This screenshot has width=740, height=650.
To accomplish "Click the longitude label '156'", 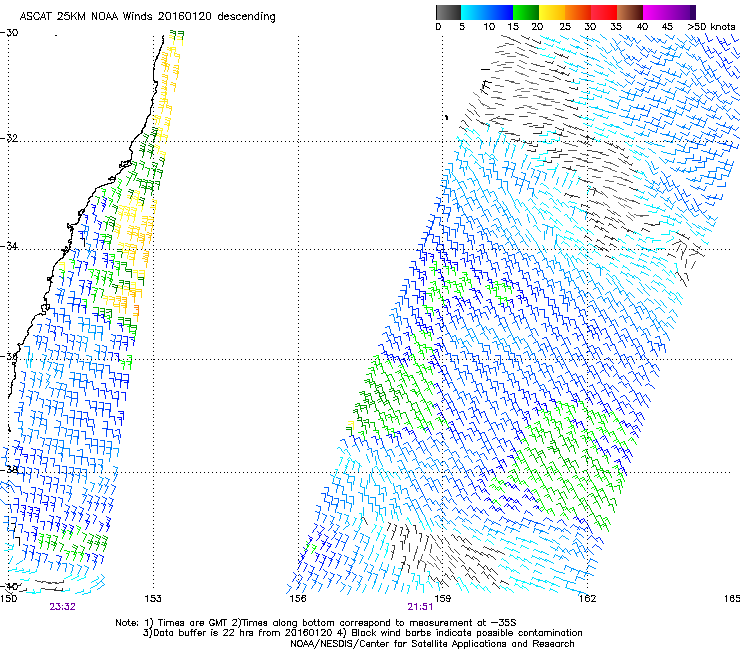I will click(298, 599).
